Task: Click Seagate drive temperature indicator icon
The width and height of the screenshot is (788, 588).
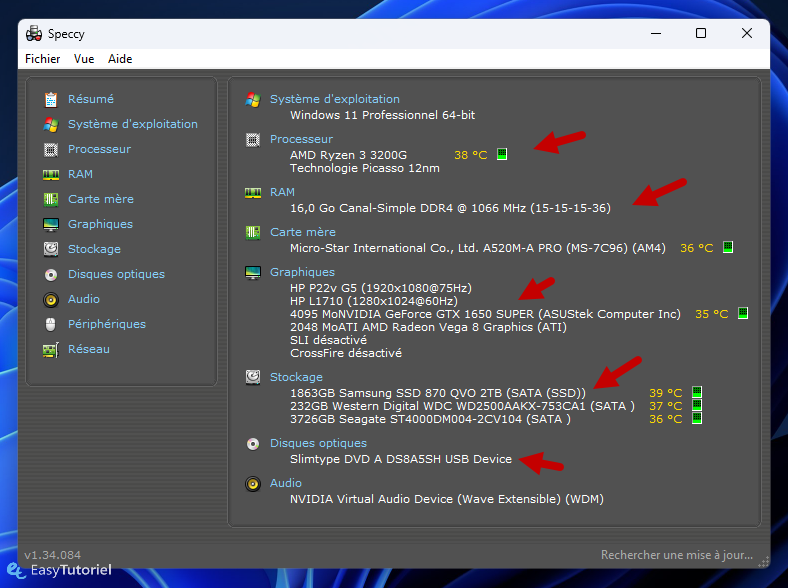Action: 697,418
